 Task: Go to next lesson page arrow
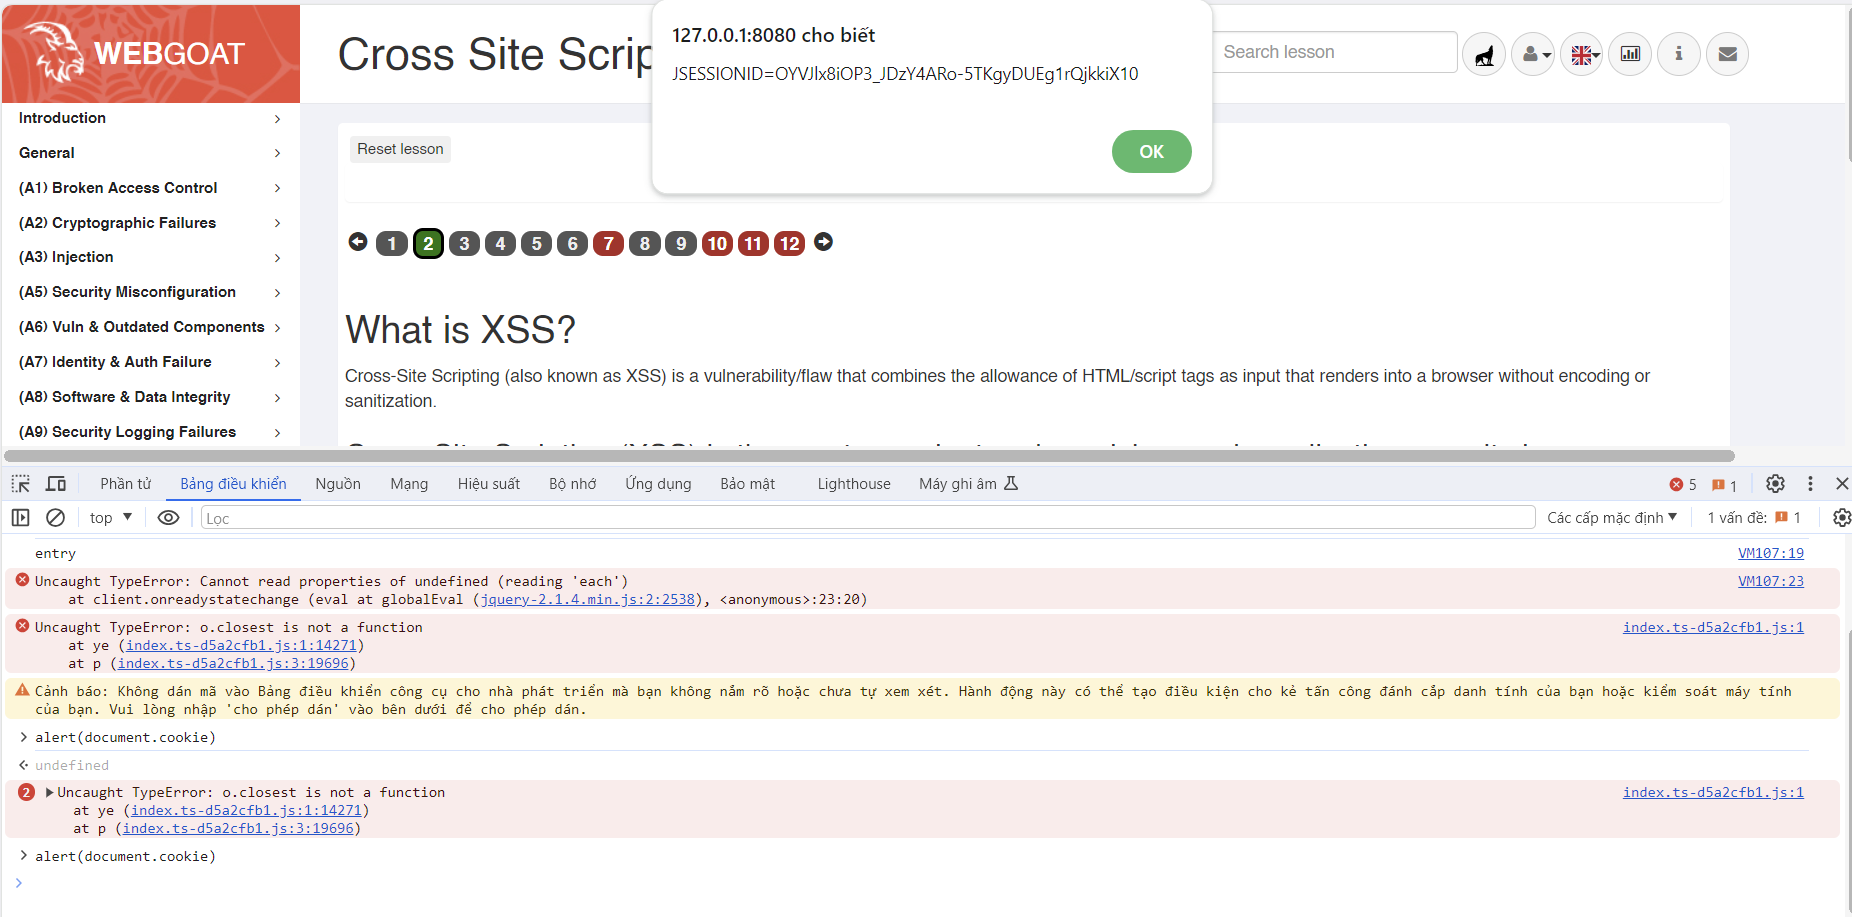(x=823, y=242)
